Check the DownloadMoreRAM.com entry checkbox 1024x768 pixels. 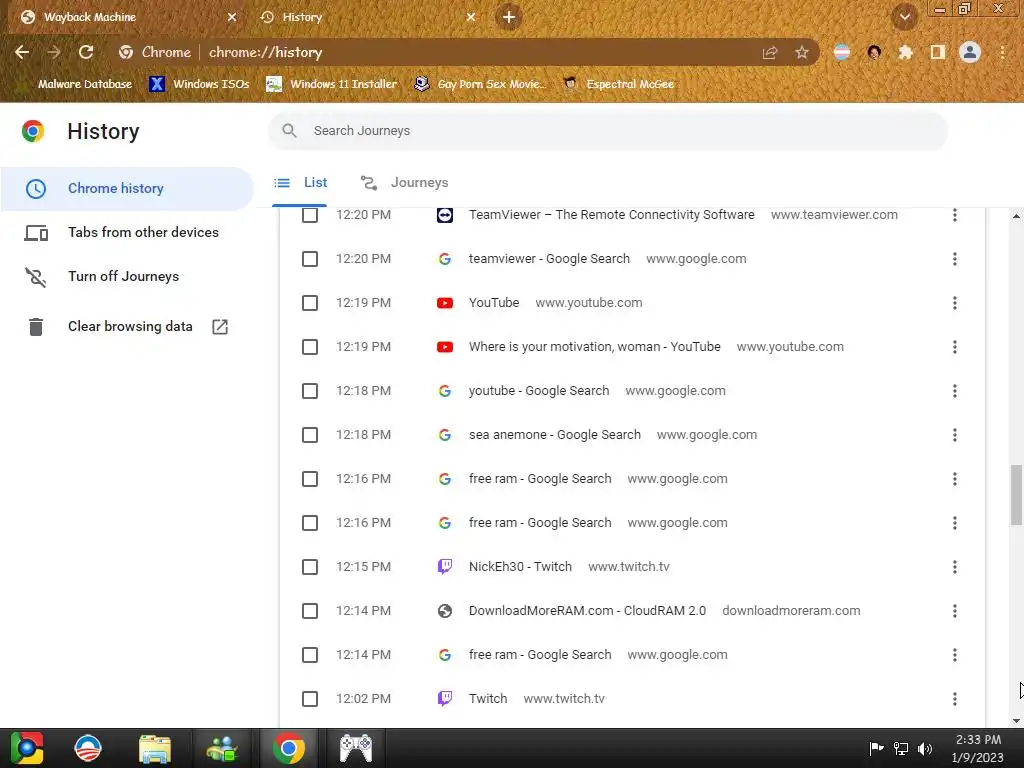310,611
